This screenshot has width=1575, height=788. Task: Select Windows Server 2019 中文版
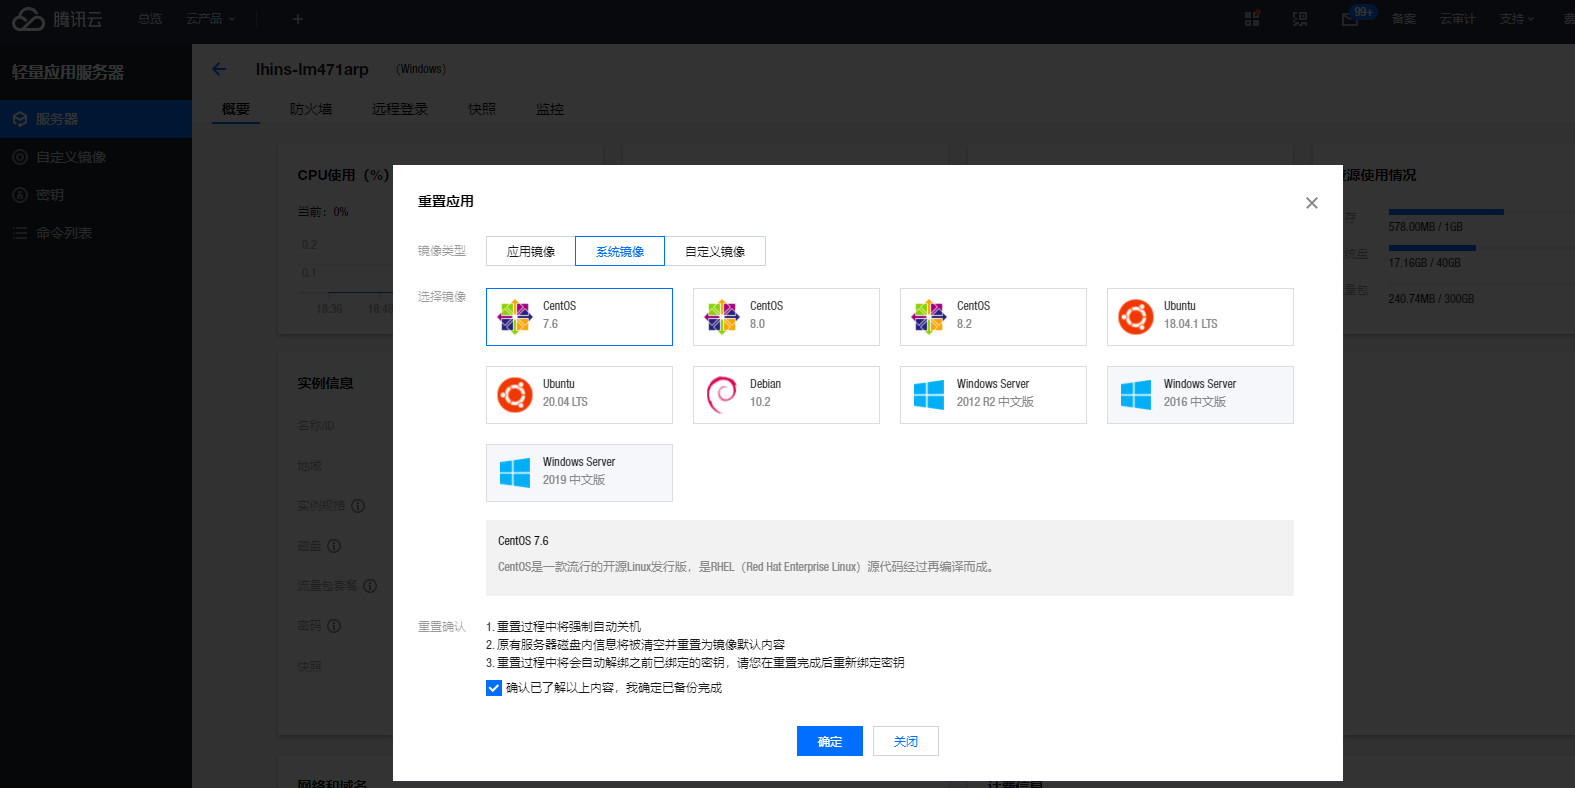pyautogui.click(x=579, y=473)
